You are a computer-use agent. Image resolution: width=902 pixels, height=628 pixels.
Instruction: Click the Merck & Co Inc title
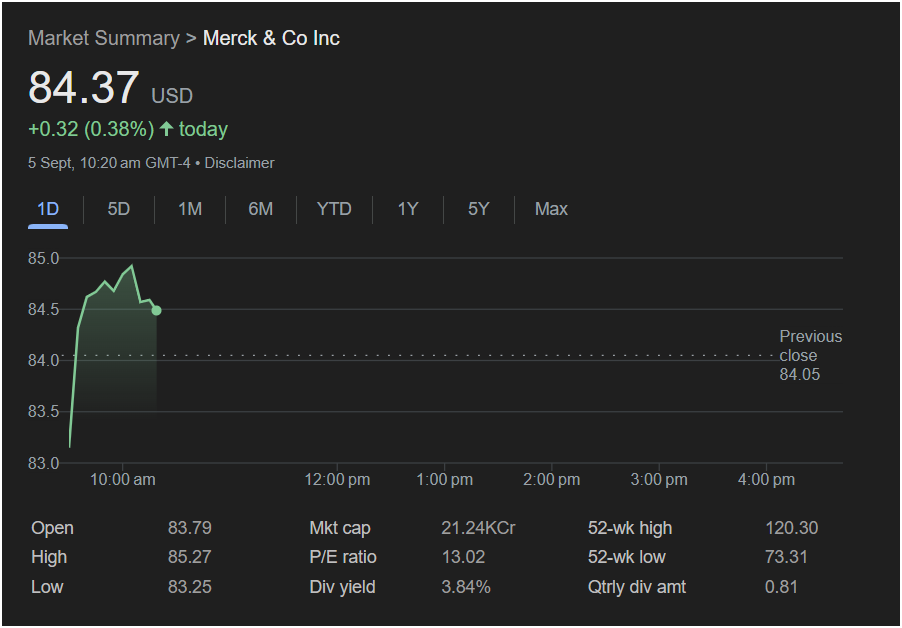[x=272, y=38]
